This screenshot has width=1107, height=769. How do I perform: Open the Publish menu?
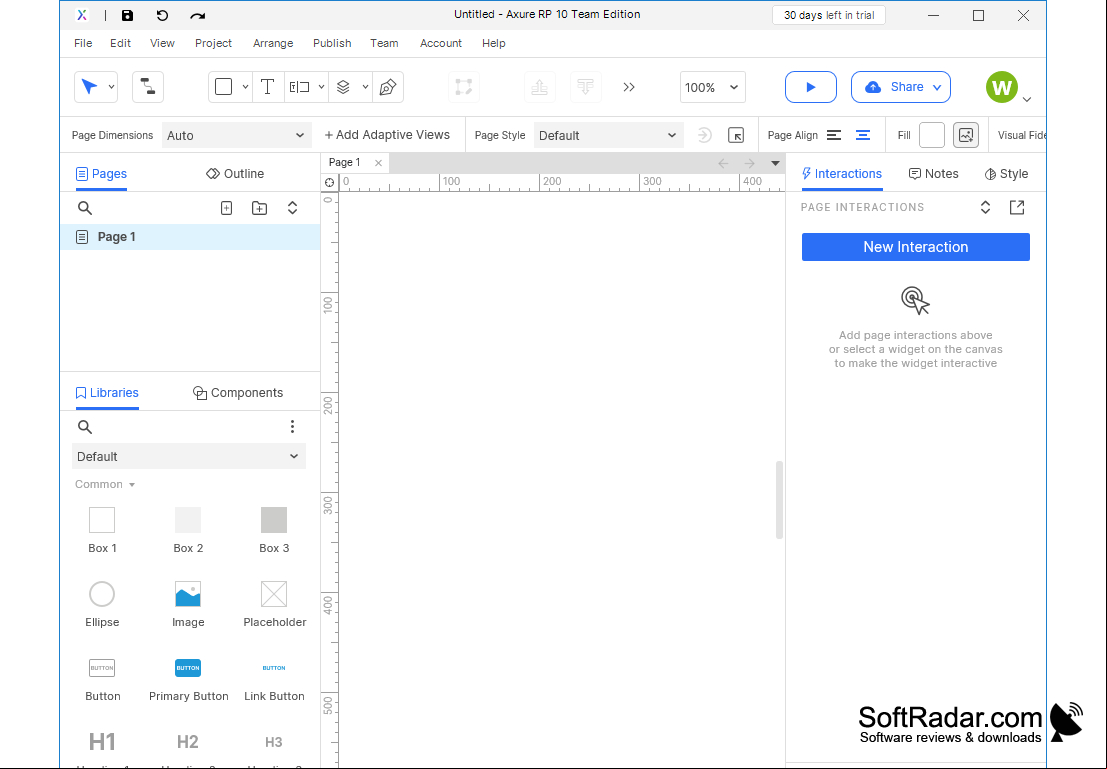click(x=332, y=43)
